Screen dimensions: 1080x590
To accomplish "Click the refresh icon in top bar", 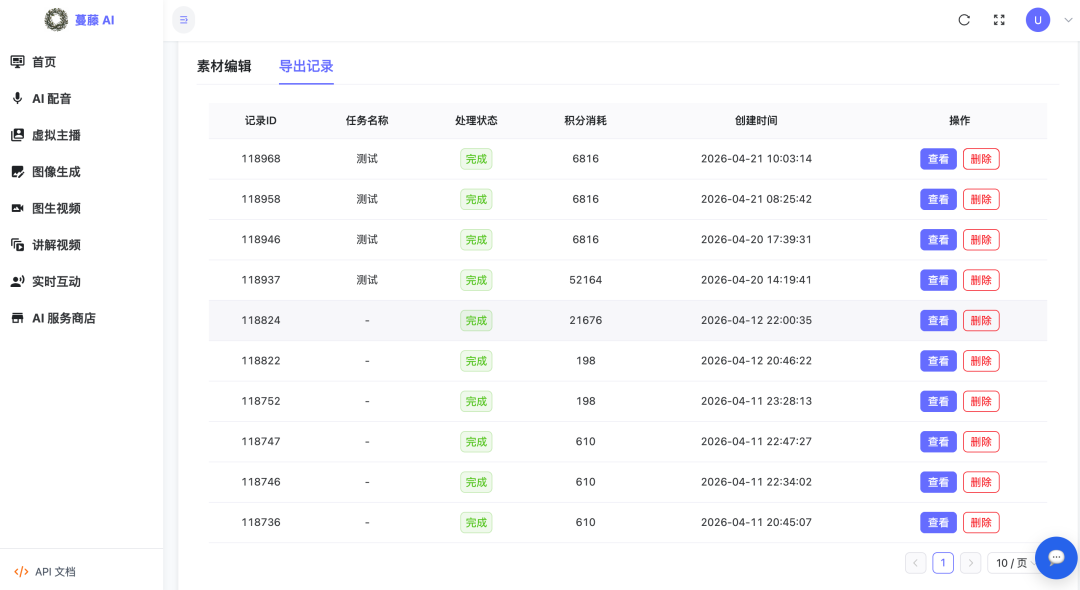I will click(964, 20).
